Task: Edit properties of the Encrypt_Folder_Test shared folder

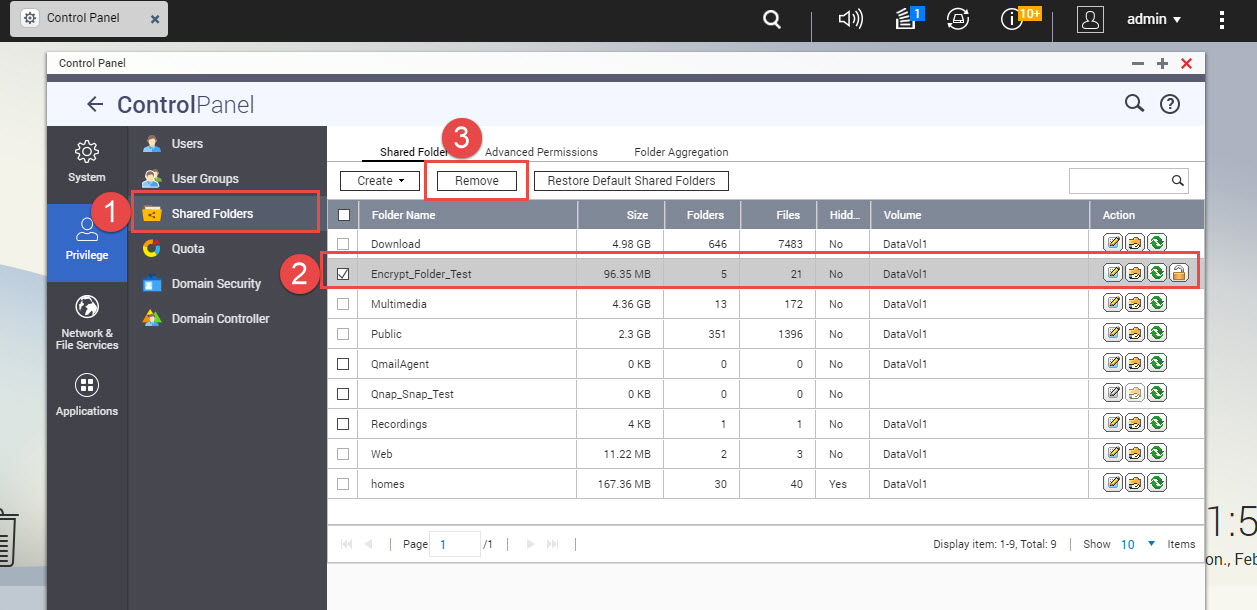Action: point(1113,272)
